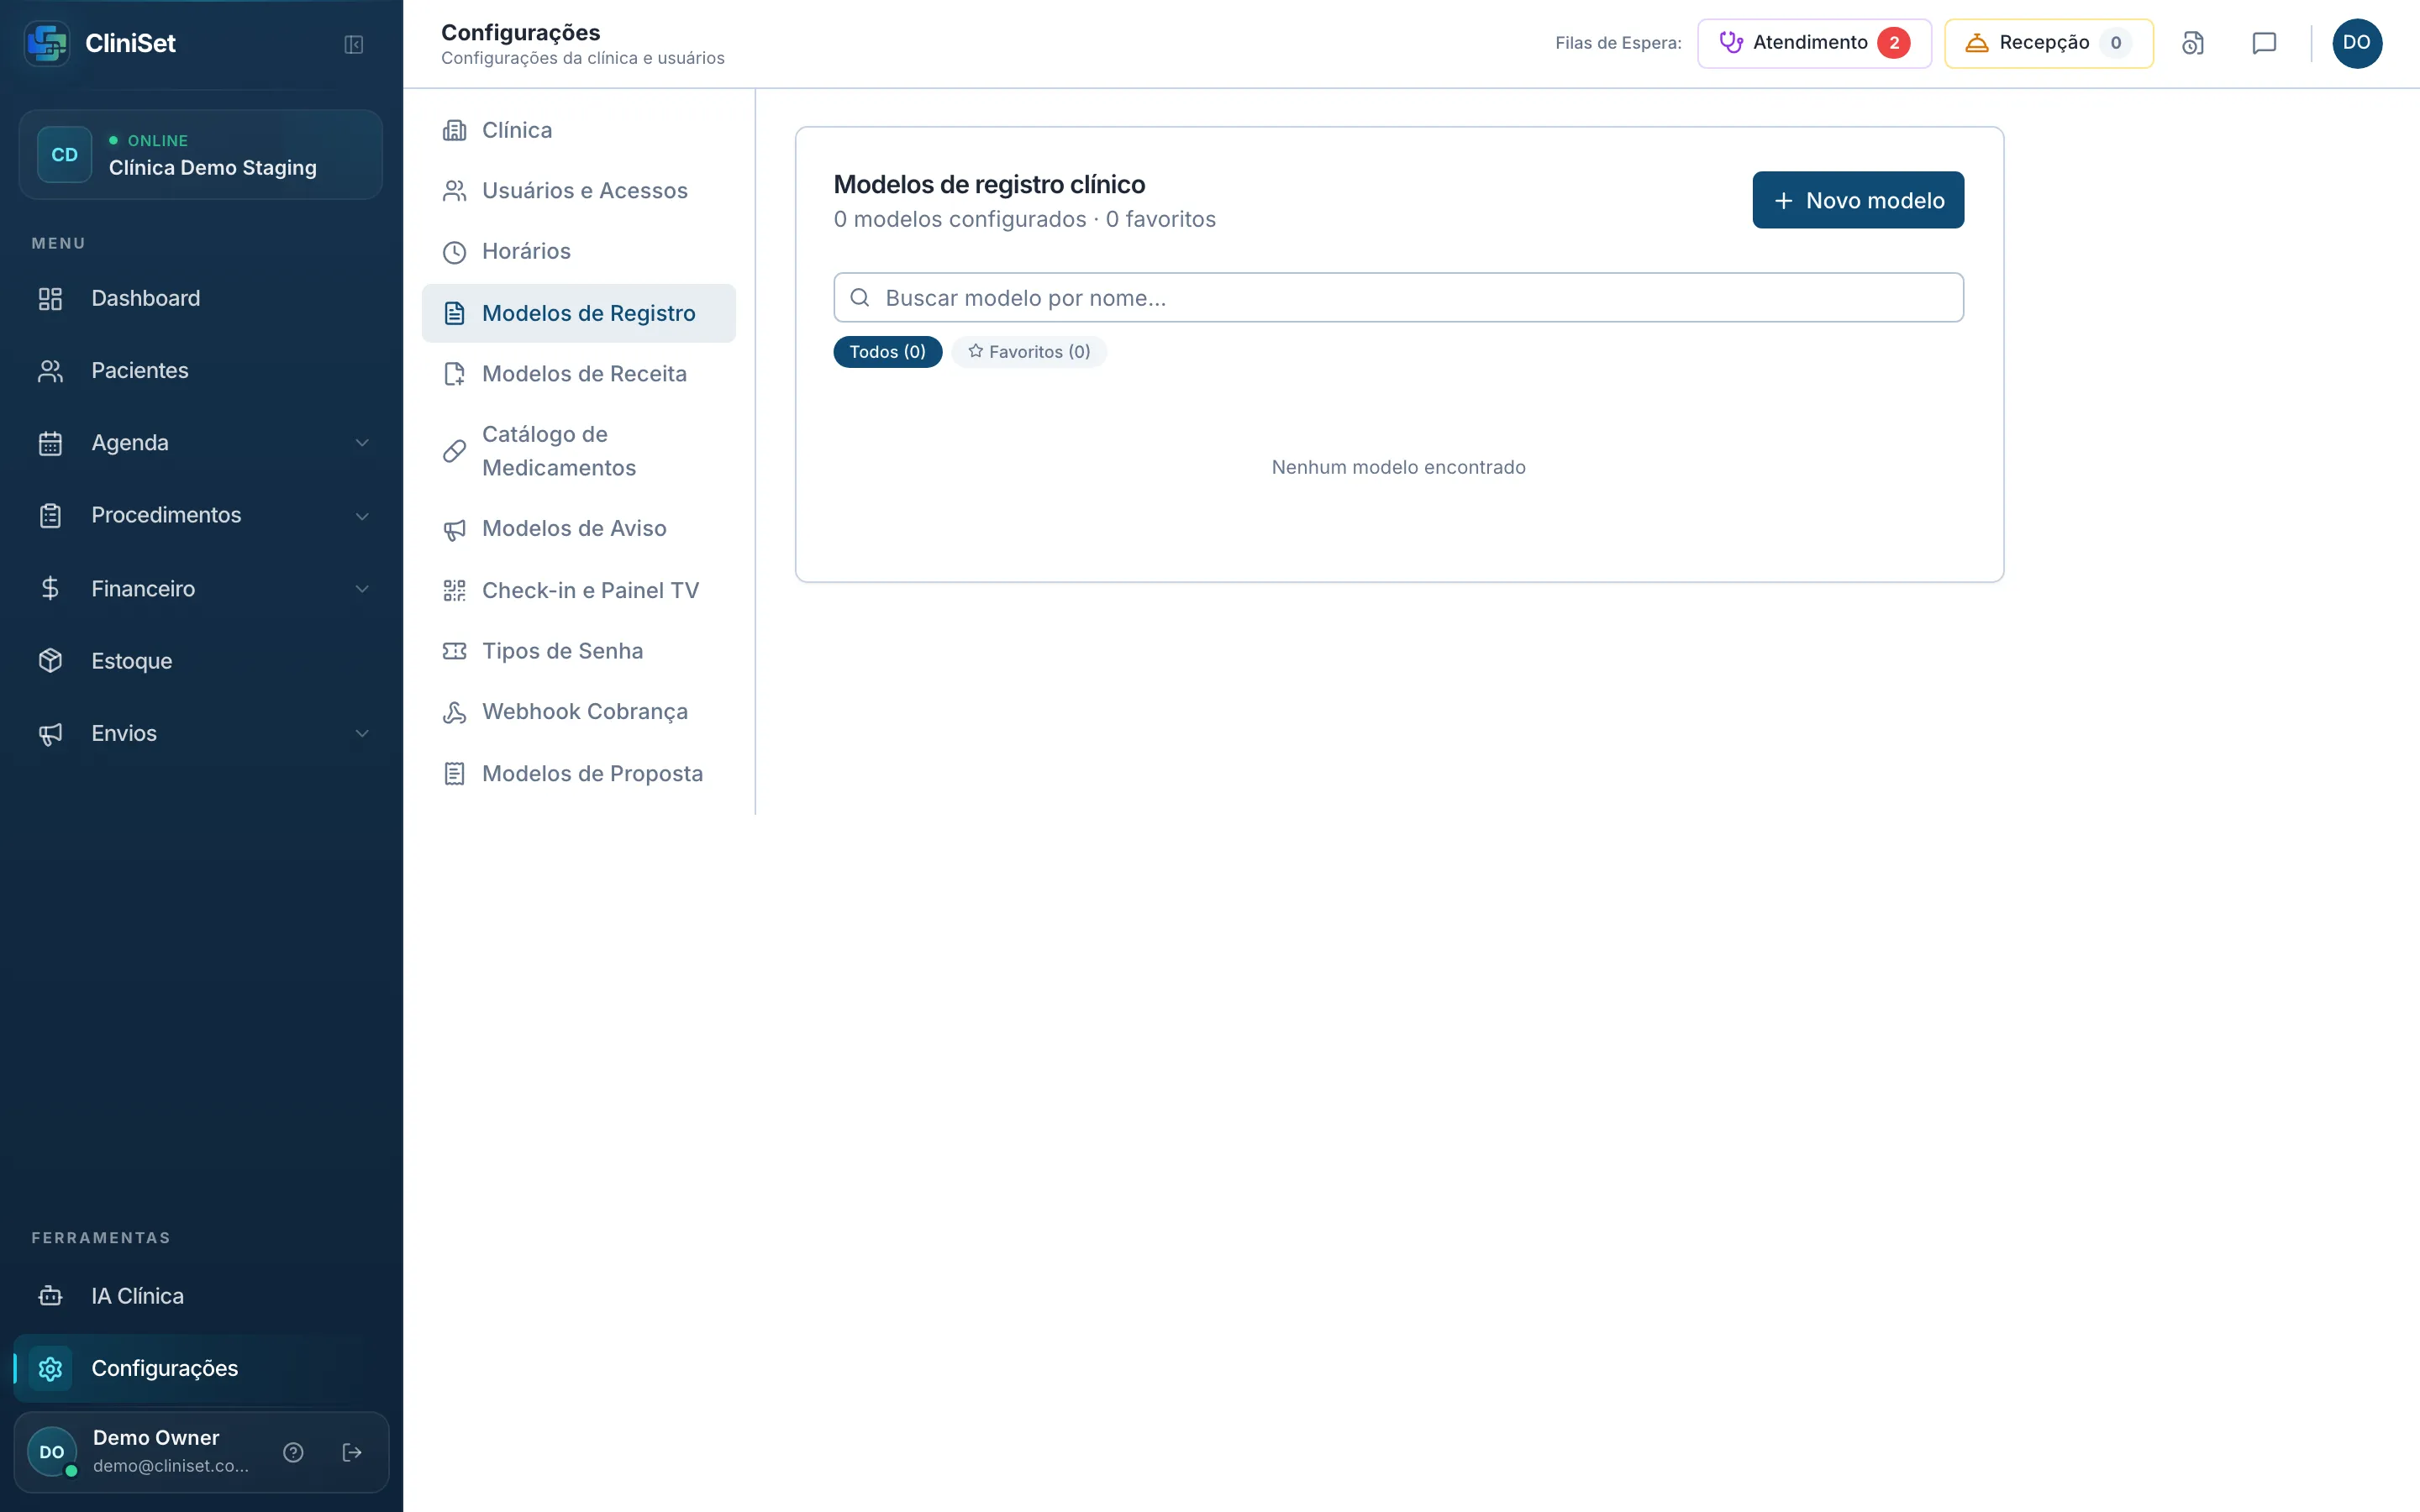Click the Financeiro dollar icon

(x=50, y=588)
